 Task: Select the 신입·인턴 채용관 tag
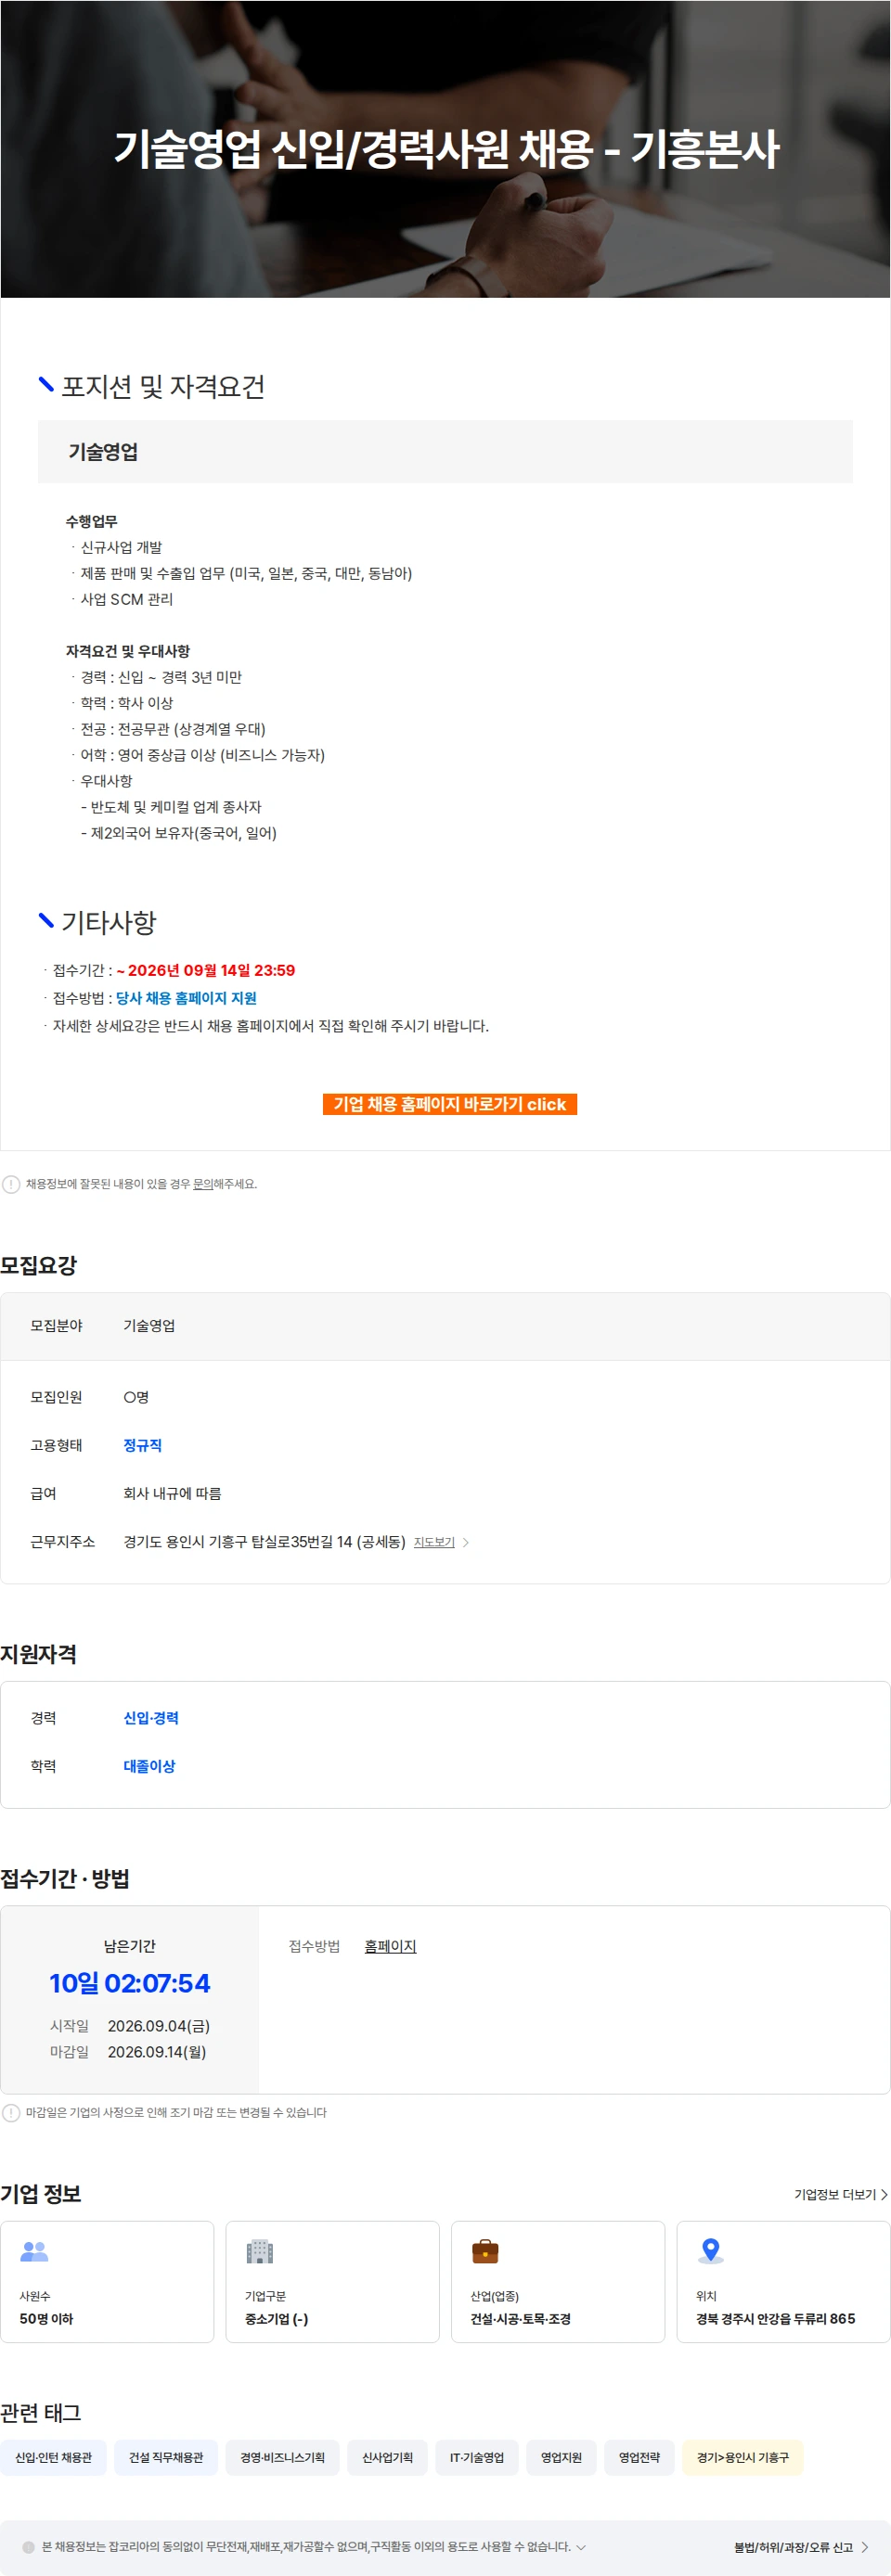pyautogui.click(x=53, y=2457)
